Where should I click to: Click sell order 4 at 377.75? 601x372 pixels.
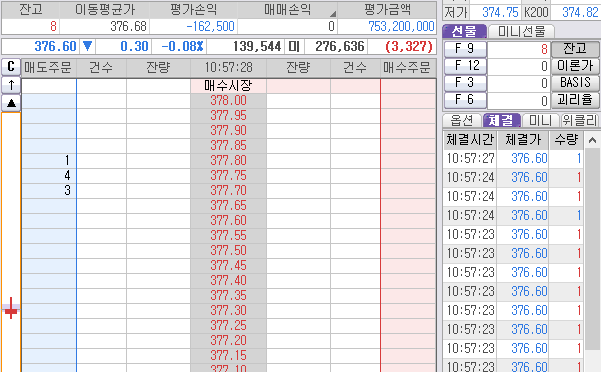(49, 175)
